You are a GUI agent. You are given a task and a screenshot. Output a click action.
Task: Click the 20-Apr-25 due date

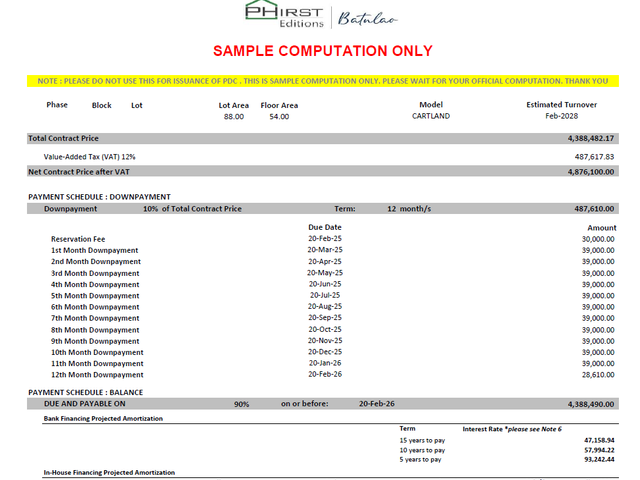coord(325,262)
